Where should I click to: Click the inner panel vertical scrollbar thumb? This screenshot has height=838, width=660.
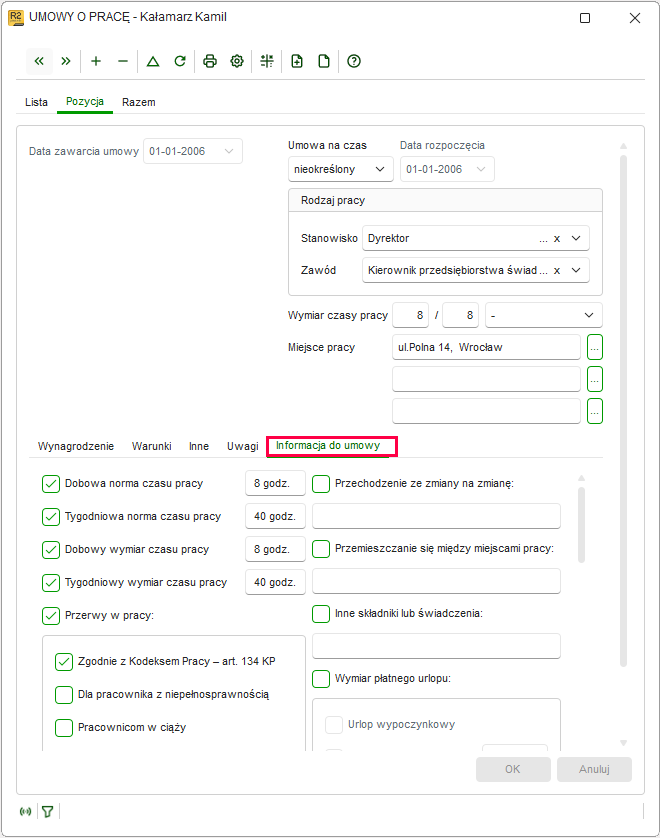tap(581, 525)
